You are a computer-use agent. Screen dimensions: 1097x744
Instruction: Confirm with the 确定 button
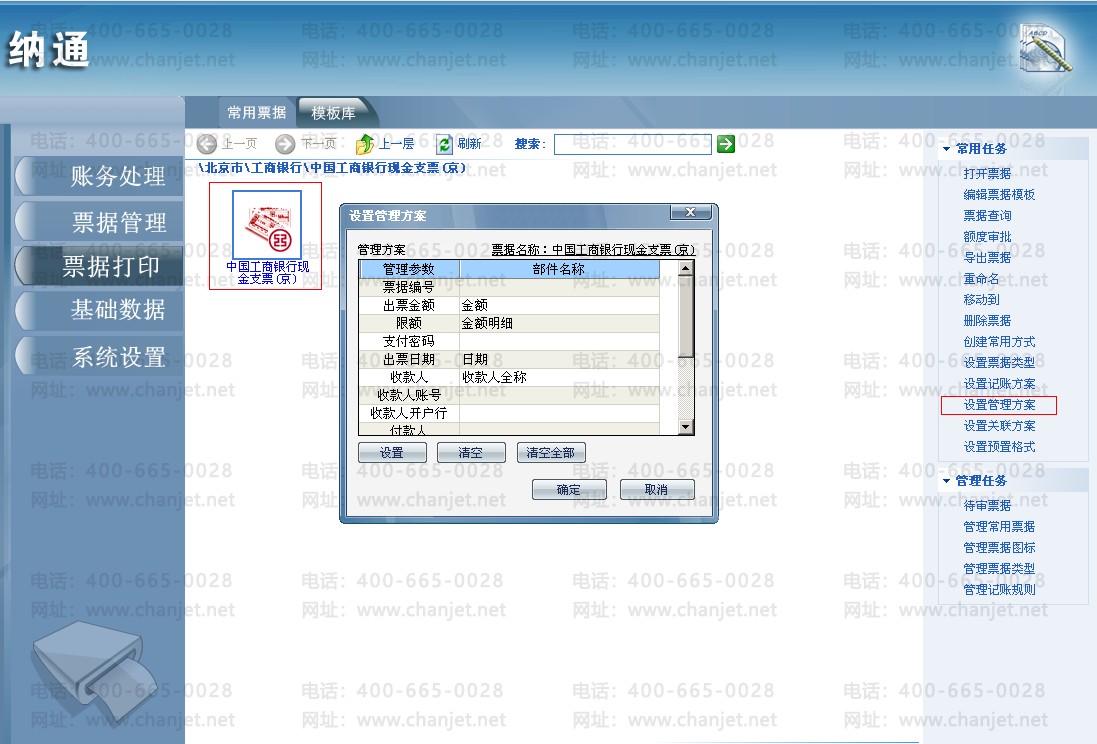tap(569, 489)
